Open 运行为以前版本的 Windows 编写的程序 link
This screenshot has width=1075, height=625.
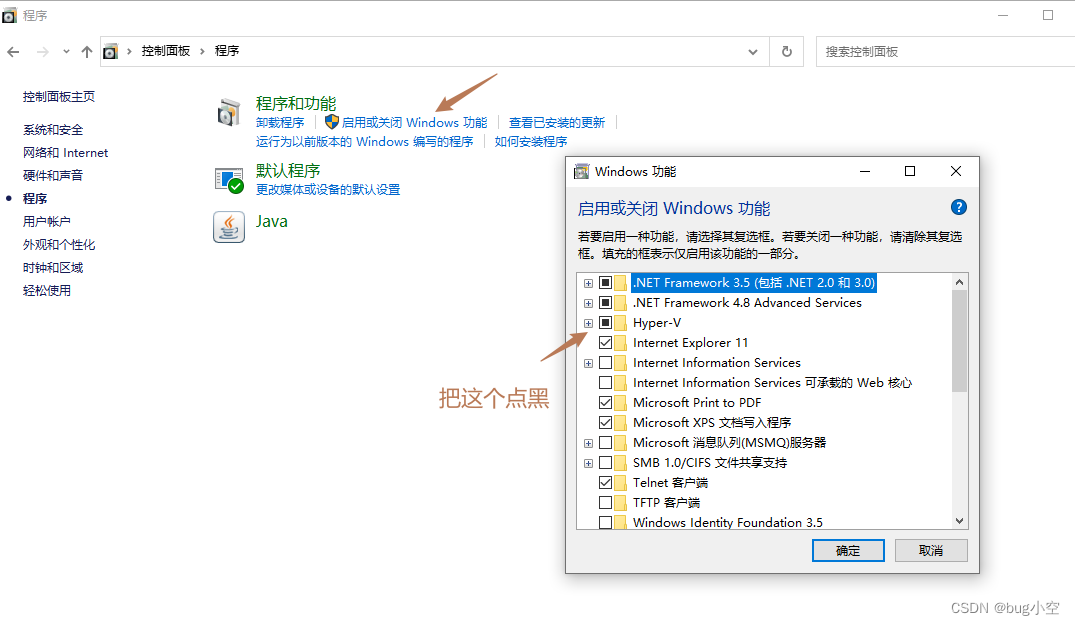pos(365,142)
